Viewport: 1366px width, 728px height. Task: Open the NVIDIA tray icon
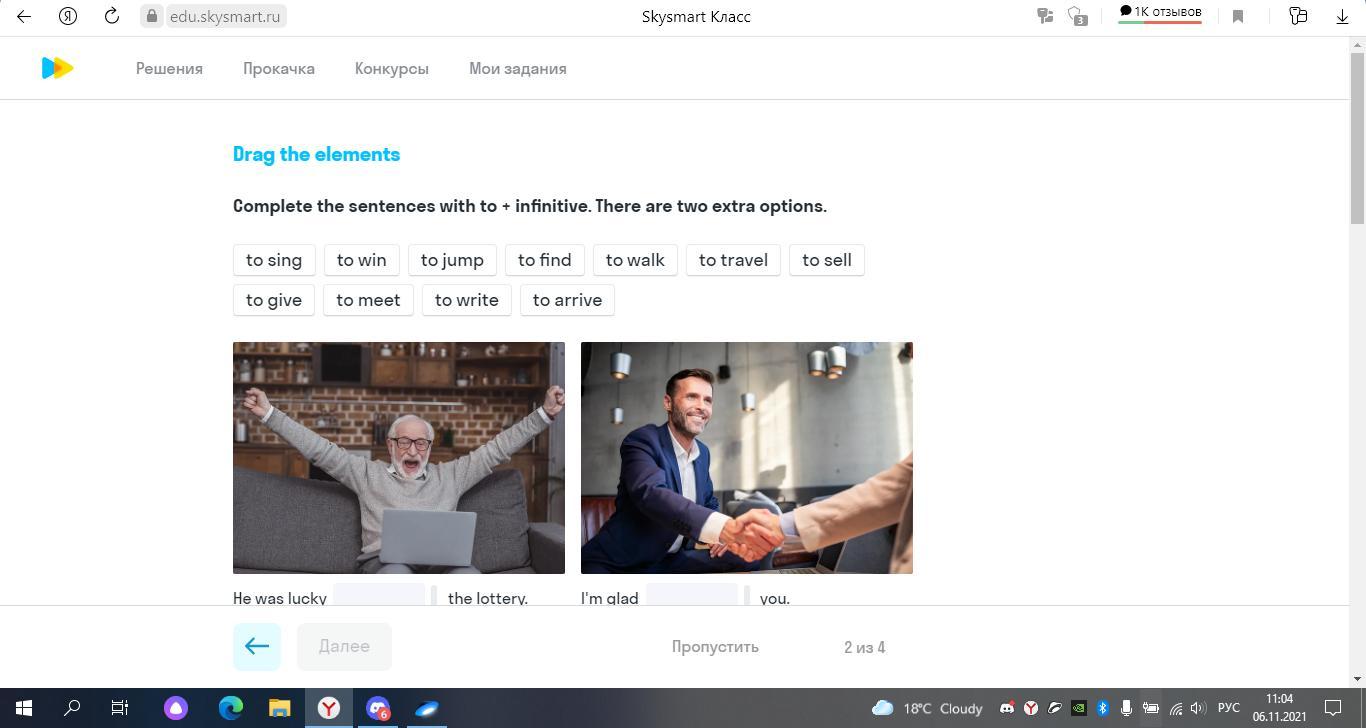tap(1079, 708)
